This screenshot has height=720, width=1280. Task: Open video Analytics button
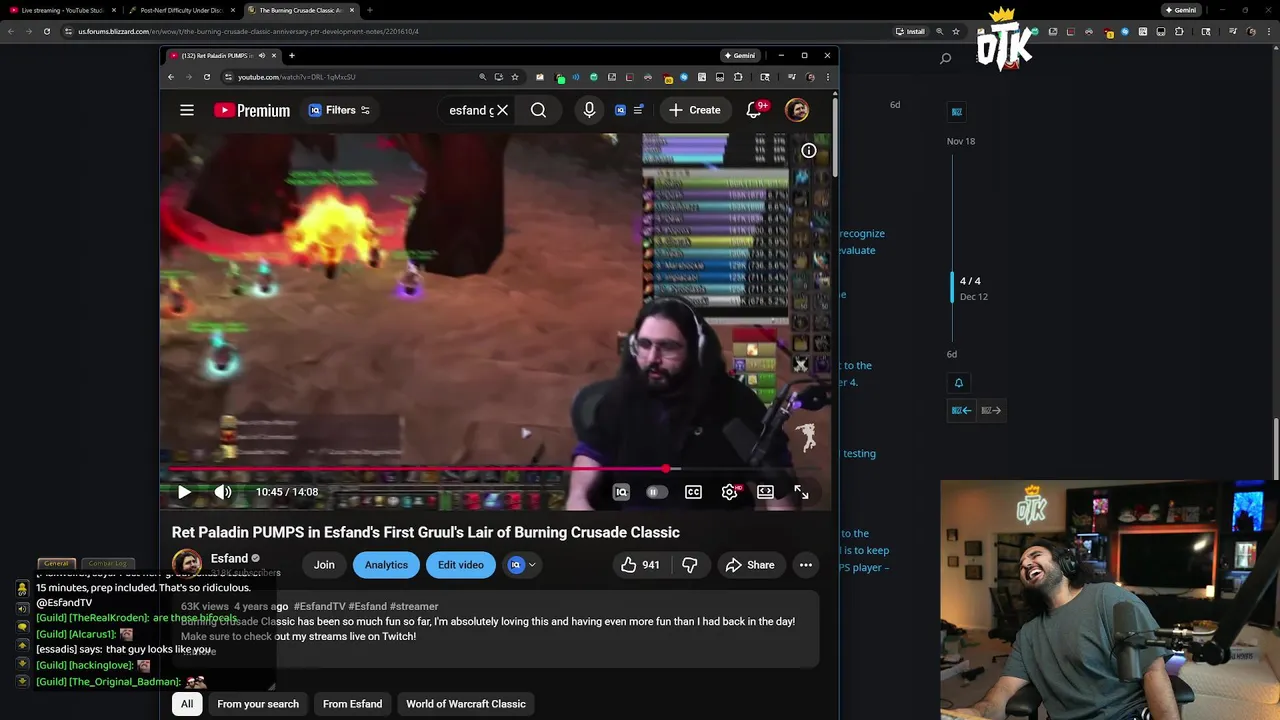point(386,565)
